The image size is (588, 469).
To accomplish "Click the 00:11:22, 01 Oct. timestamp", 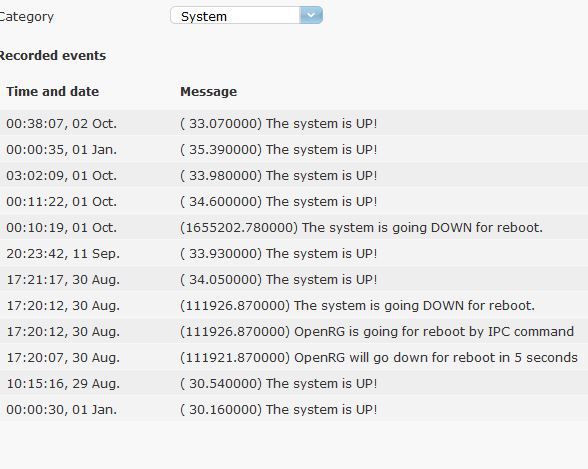I will (62, 202).
